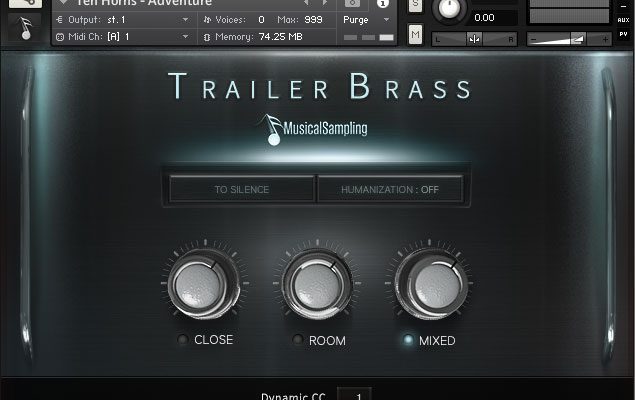Image resolution: width=635 pixels, height=400 pixels.
Task: Open the Output st. 1 dropdown
Action: [x=121, y=19]
